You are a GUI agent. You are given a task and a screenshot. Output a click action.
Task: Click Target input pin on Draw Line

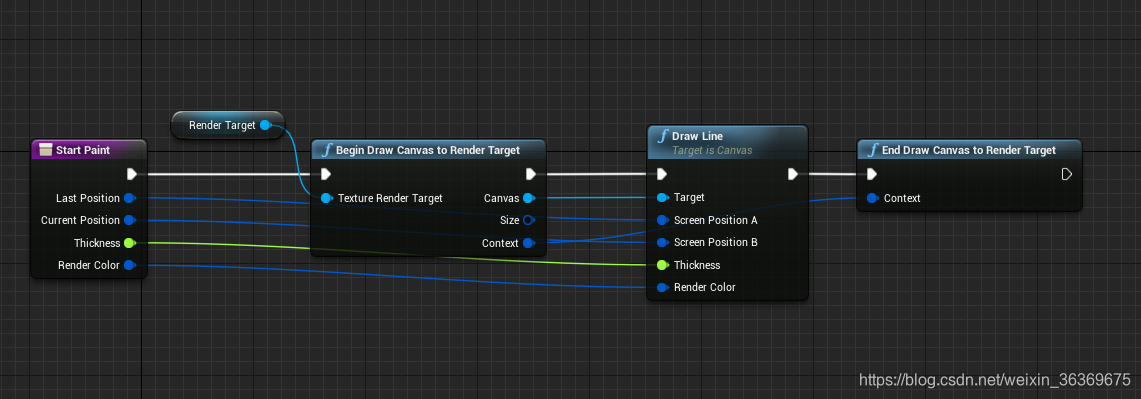point(662,197)
